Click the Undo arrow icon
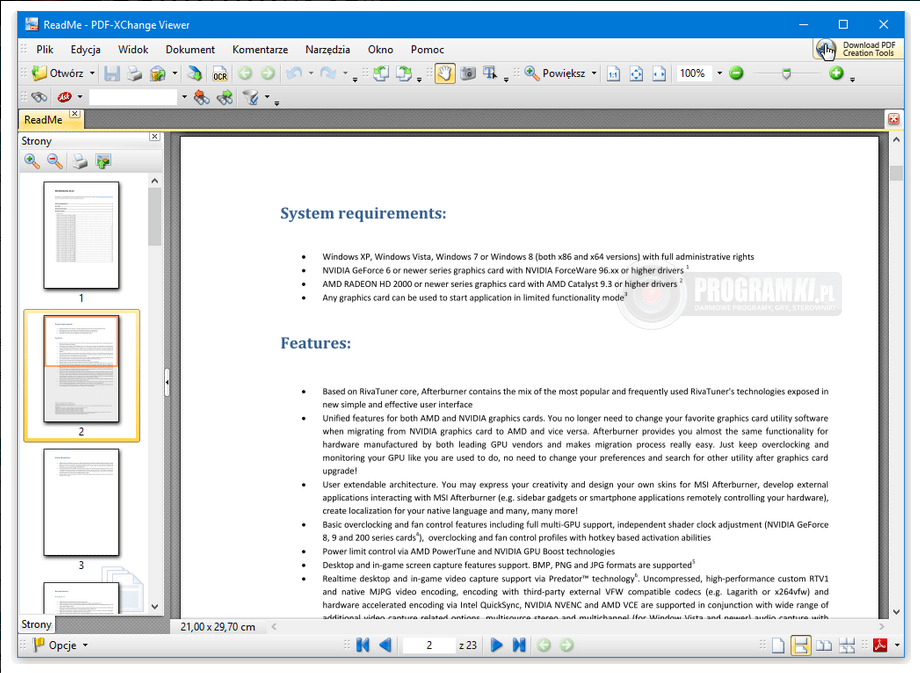This screenshot has height=673, width=920. click(294, 73)
